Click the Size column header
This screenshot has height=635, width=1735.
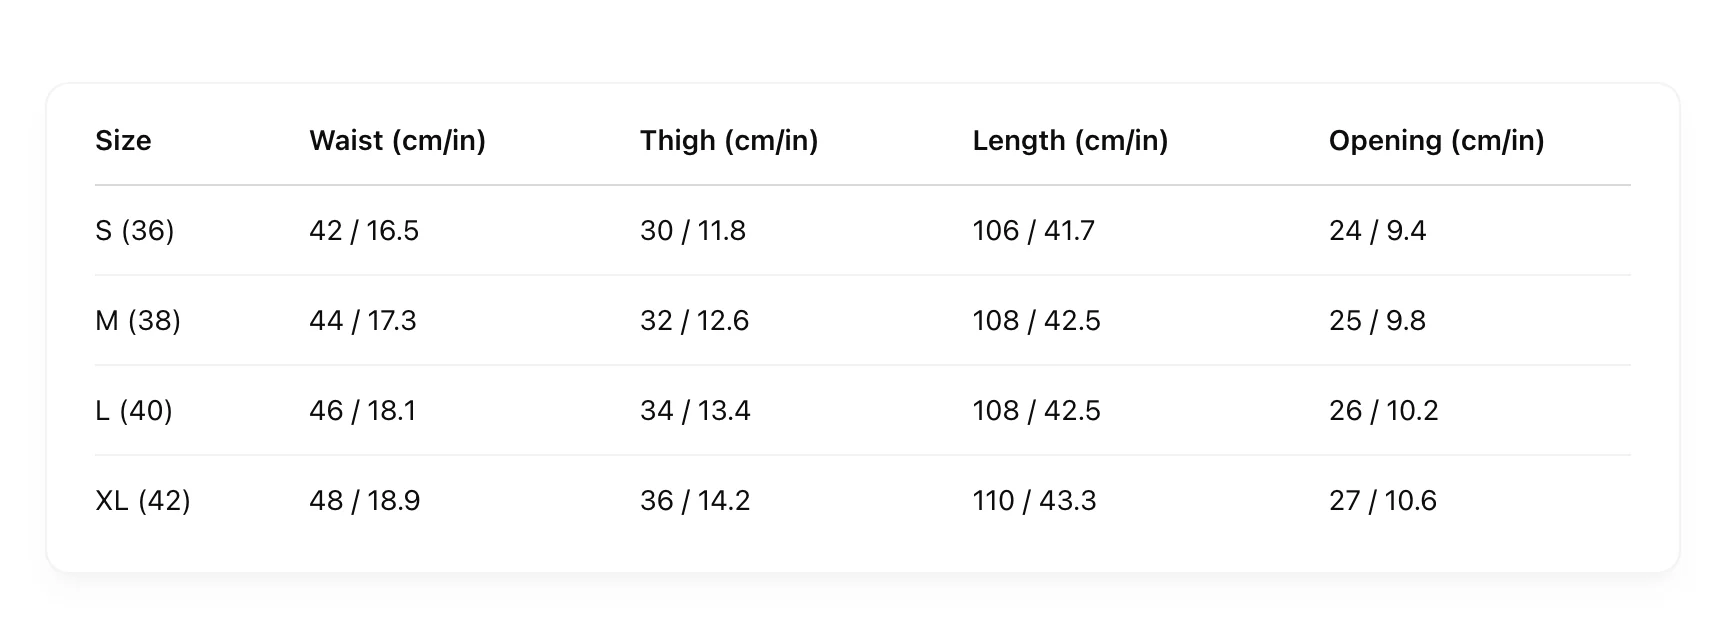123,140
